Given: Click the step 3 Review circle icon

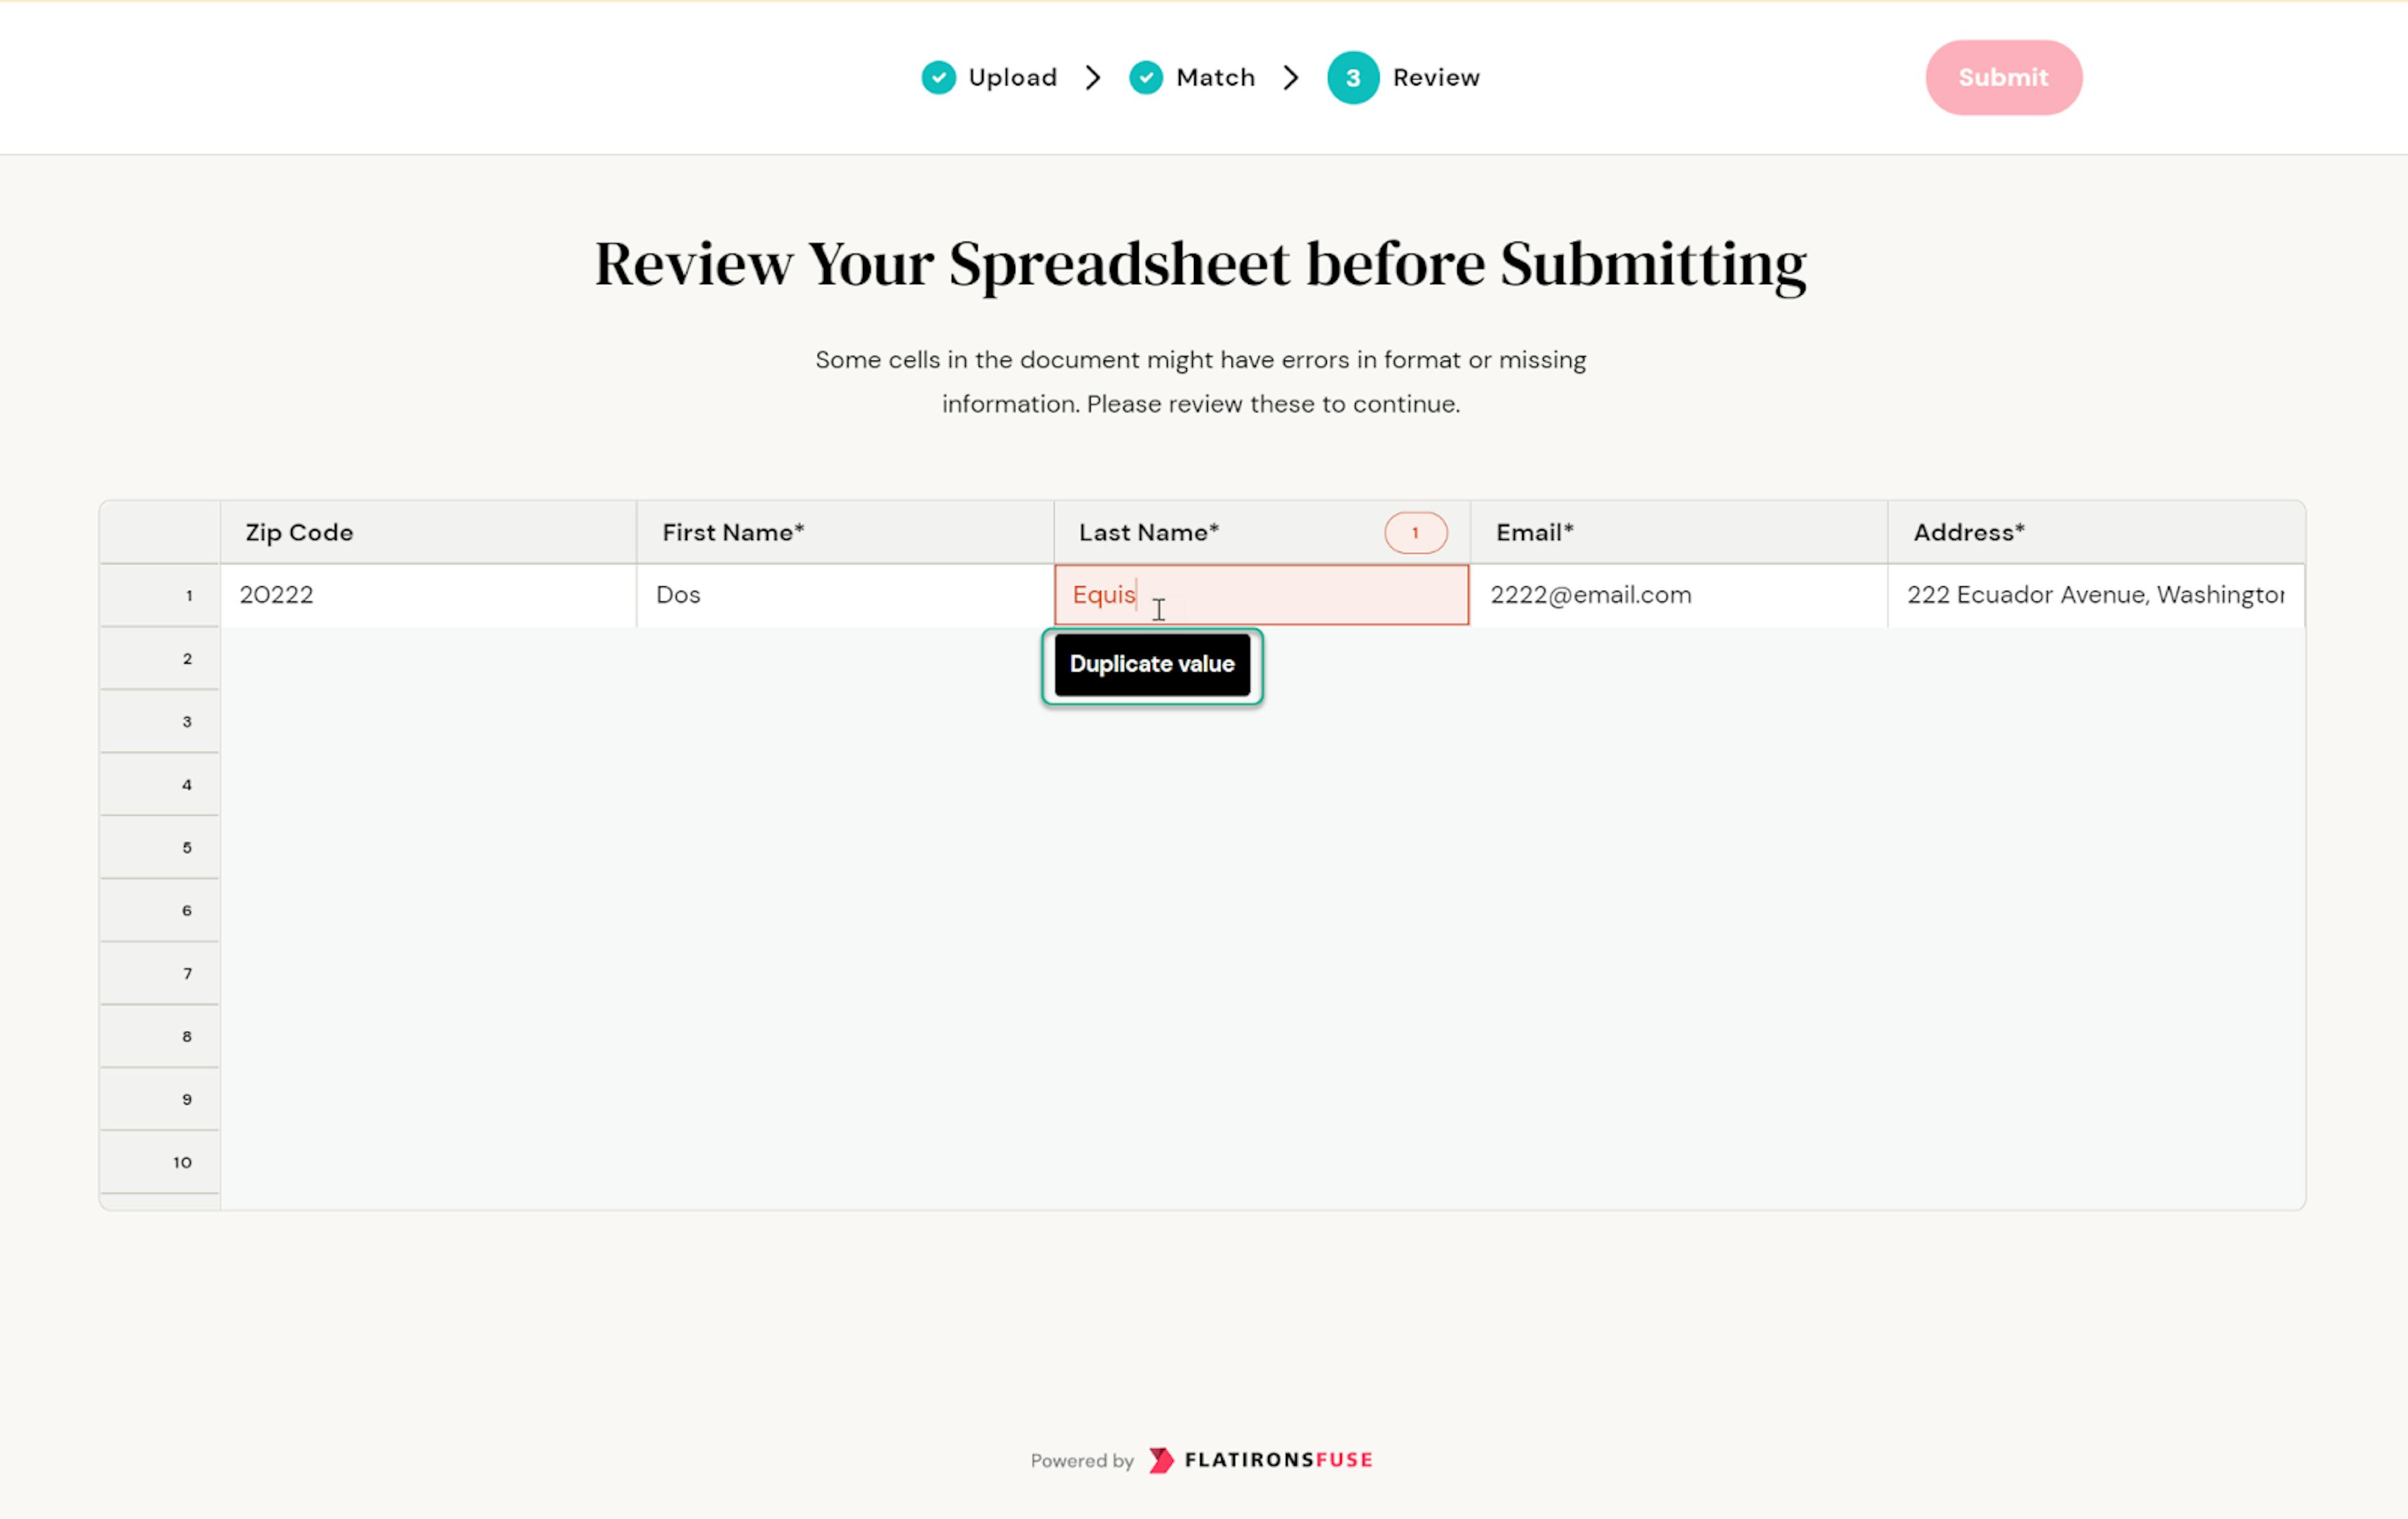Looking at the screenshot, I should 1352,78.
